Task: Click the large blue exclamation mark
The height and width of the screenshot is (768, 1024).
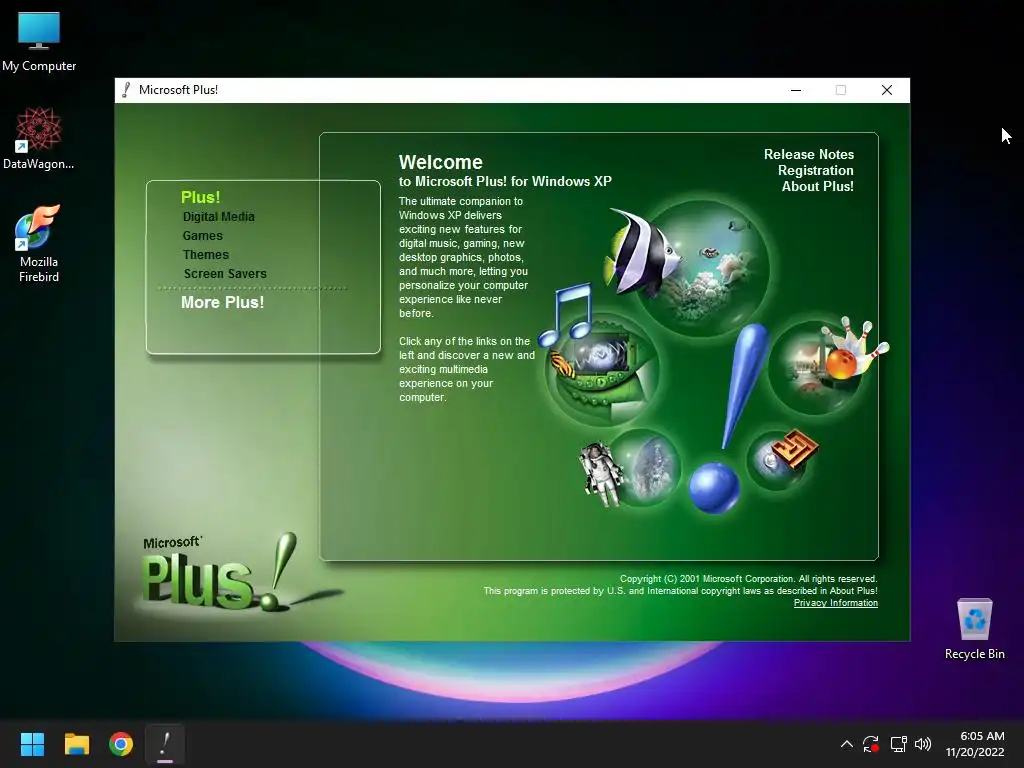Action: click(x=728, y=418)
